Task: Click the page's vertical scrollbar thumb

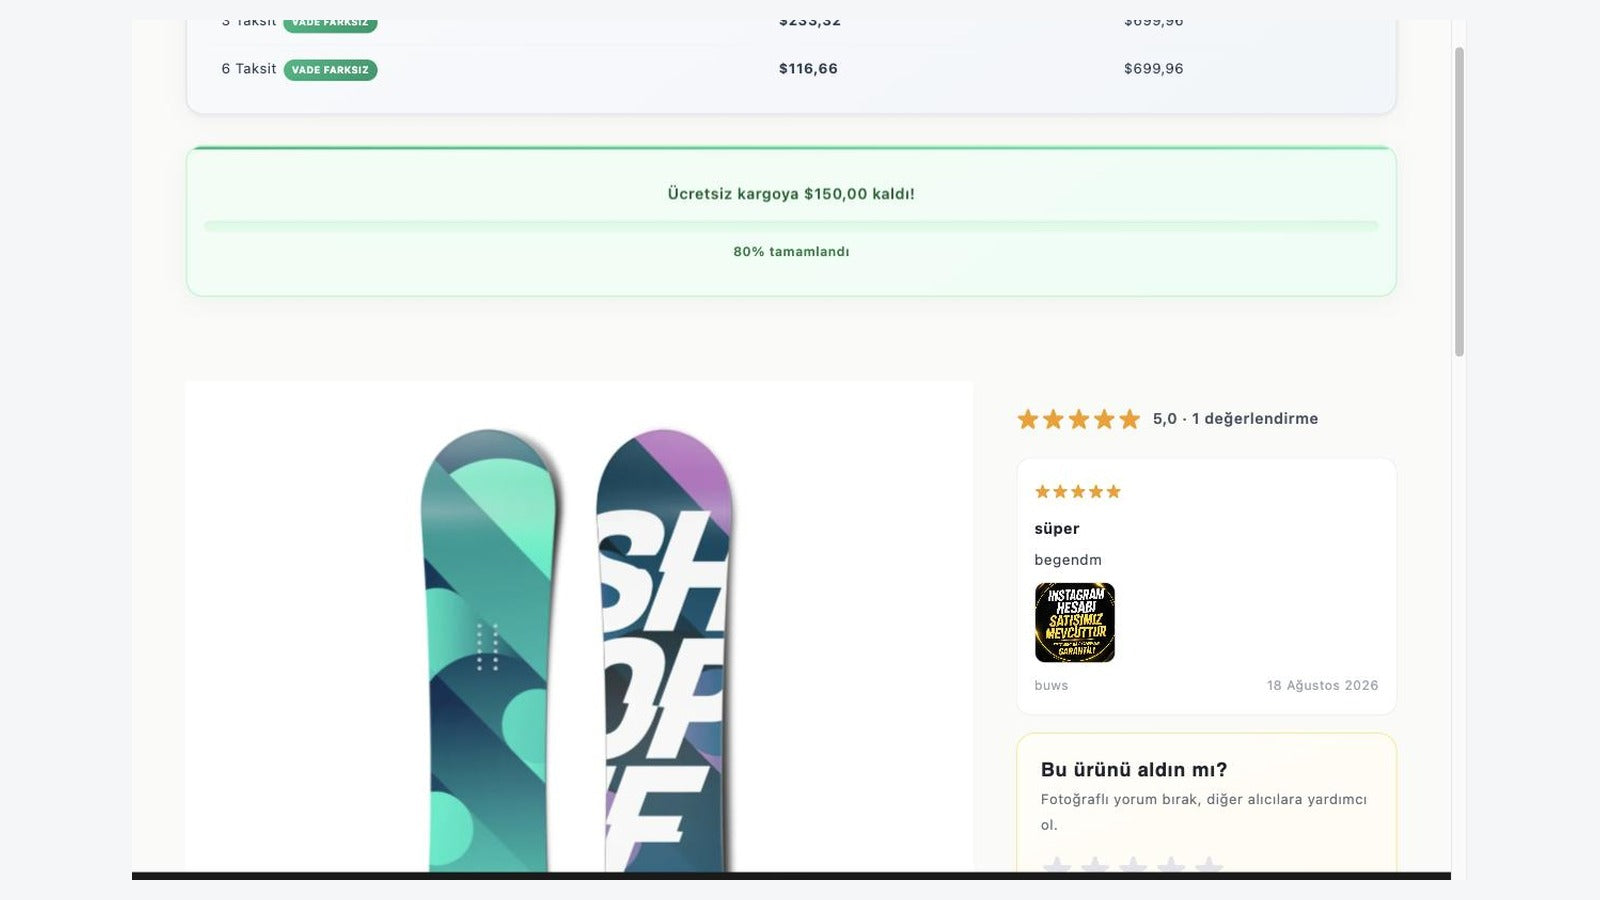Action: [1459, 201]
